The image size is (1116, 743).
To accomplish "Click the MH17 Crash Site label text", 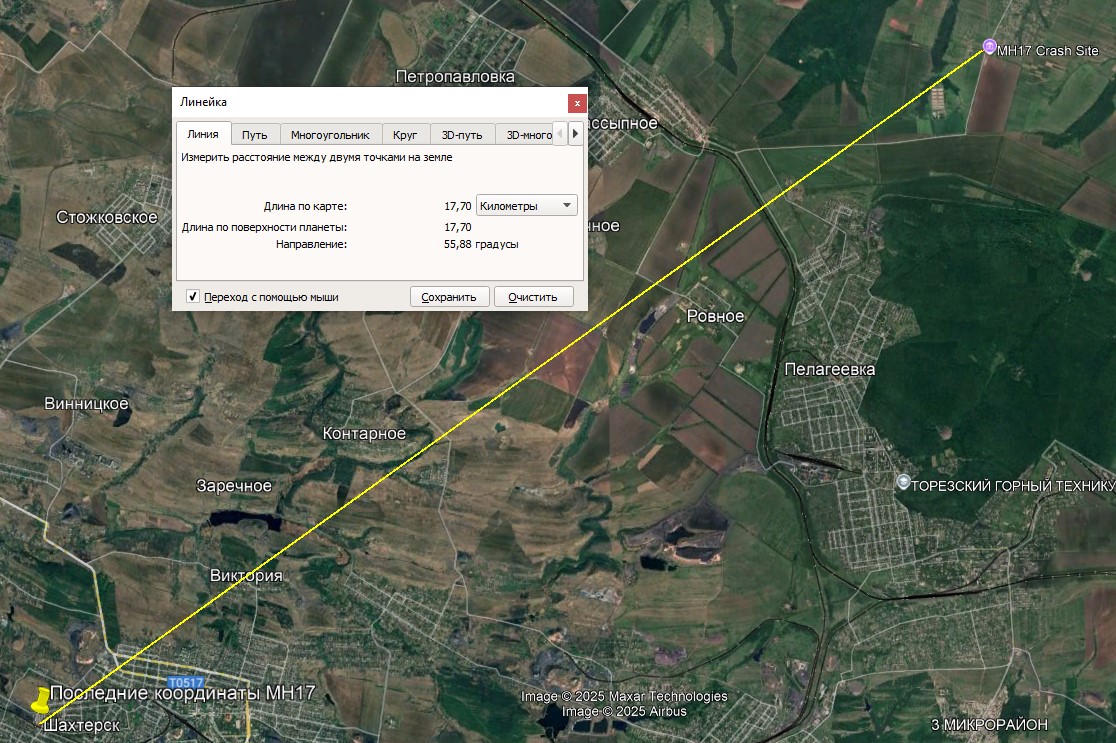I will [x=1048, y=50].
